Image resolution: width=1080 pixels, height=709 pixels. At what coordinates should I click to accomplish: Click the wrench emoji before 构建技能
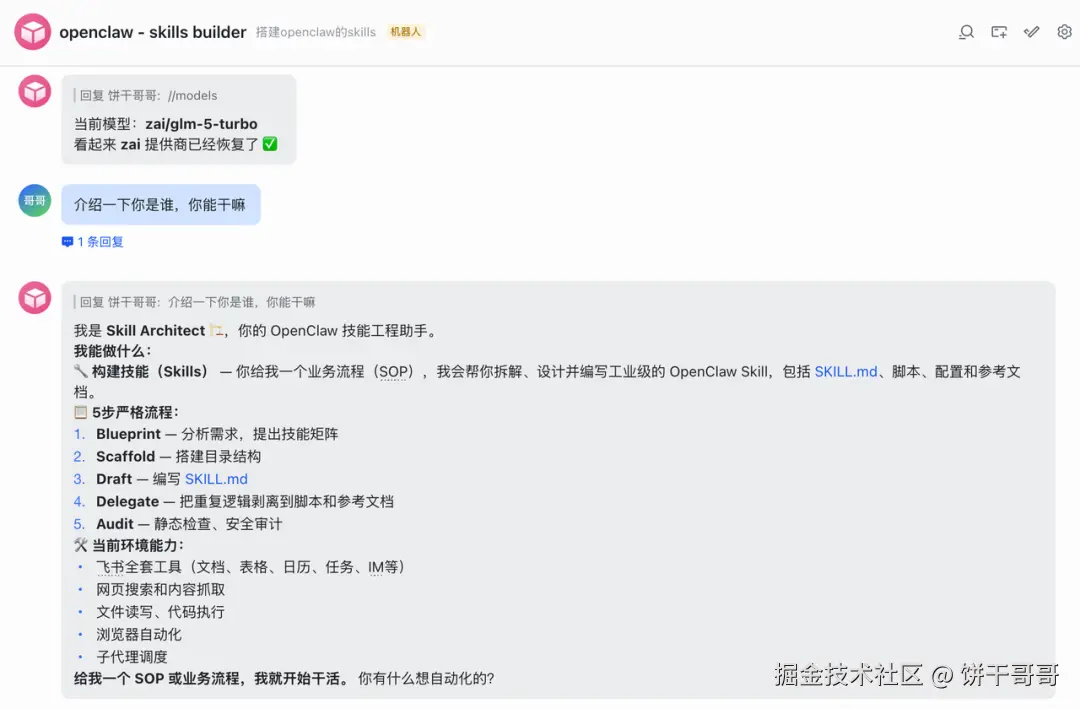[81, 371]
